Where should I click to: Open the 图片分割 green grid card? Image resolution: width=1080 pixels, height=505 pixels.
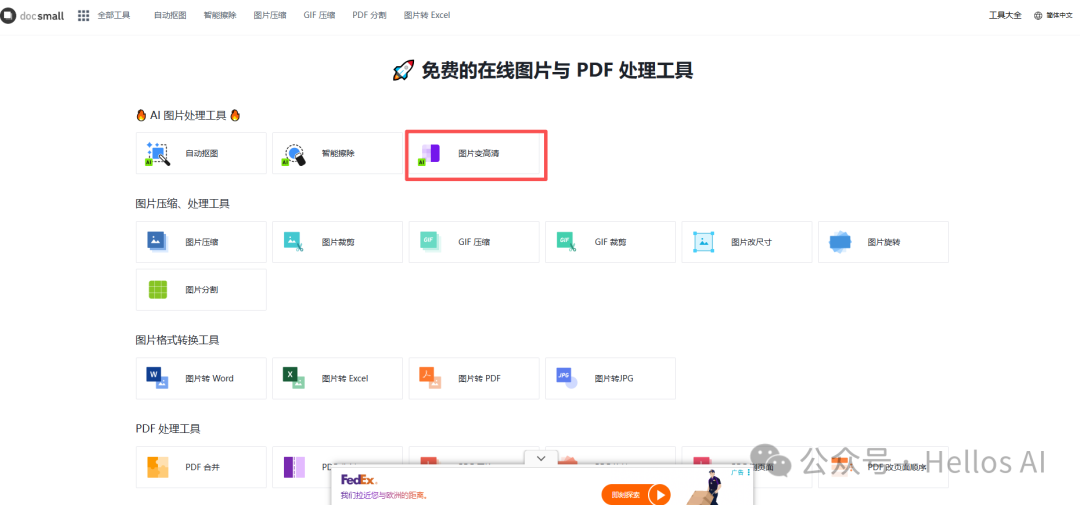click(201, 290)
